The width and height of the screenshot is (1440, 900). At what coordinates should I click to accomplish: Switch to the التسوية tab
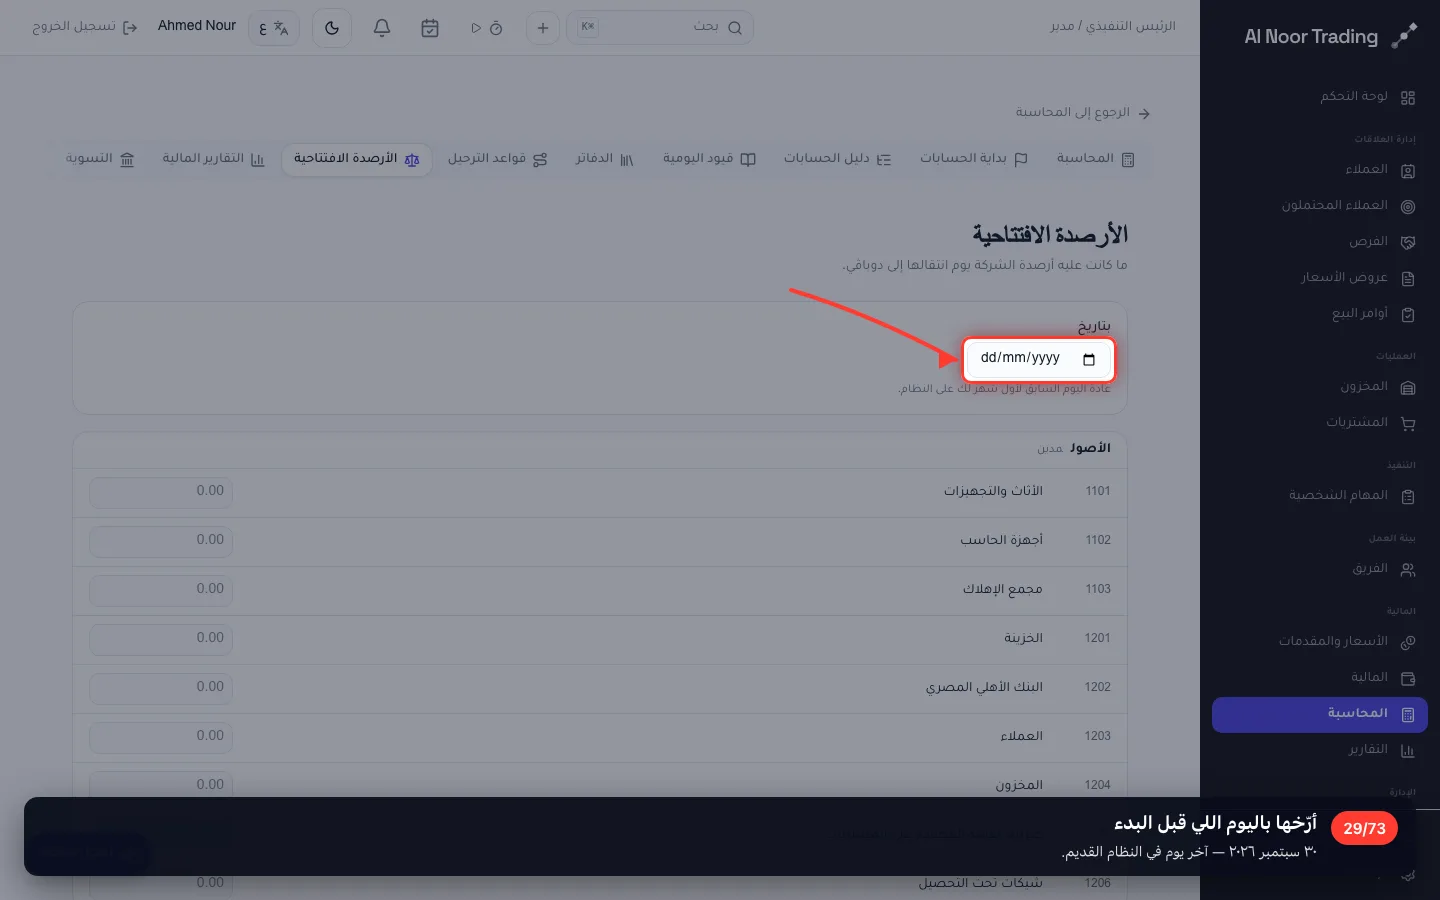[x=100, y=159]
